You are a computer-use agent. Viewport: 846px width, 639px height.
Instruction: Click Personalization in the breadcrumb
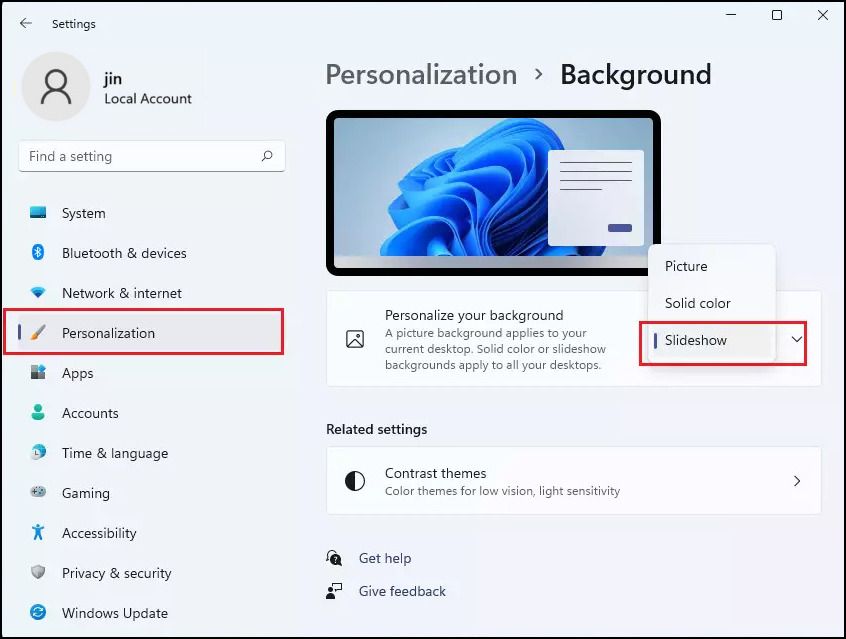[421, 74]
